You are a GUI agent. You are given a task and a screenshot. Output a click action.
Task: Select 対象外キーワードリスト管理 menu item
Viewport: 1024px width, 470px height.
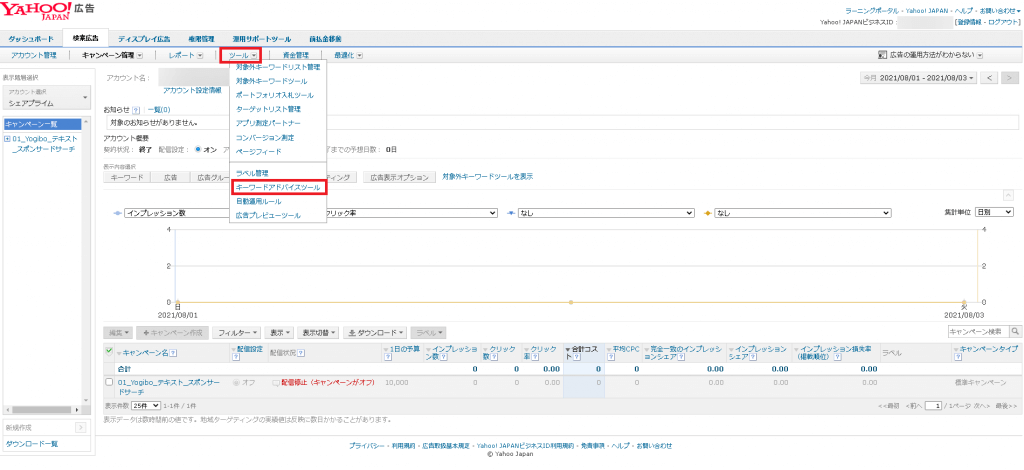click(x=278, y=67)
